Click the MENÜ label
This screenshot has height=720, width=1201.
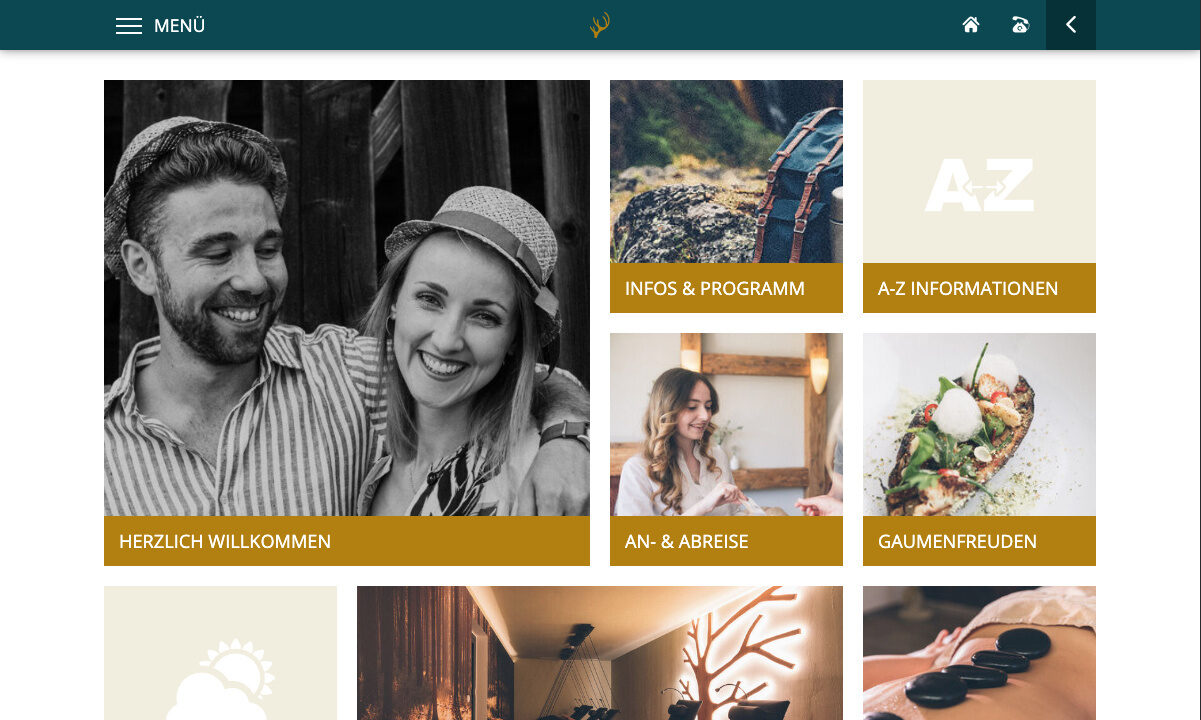(179, 26)
